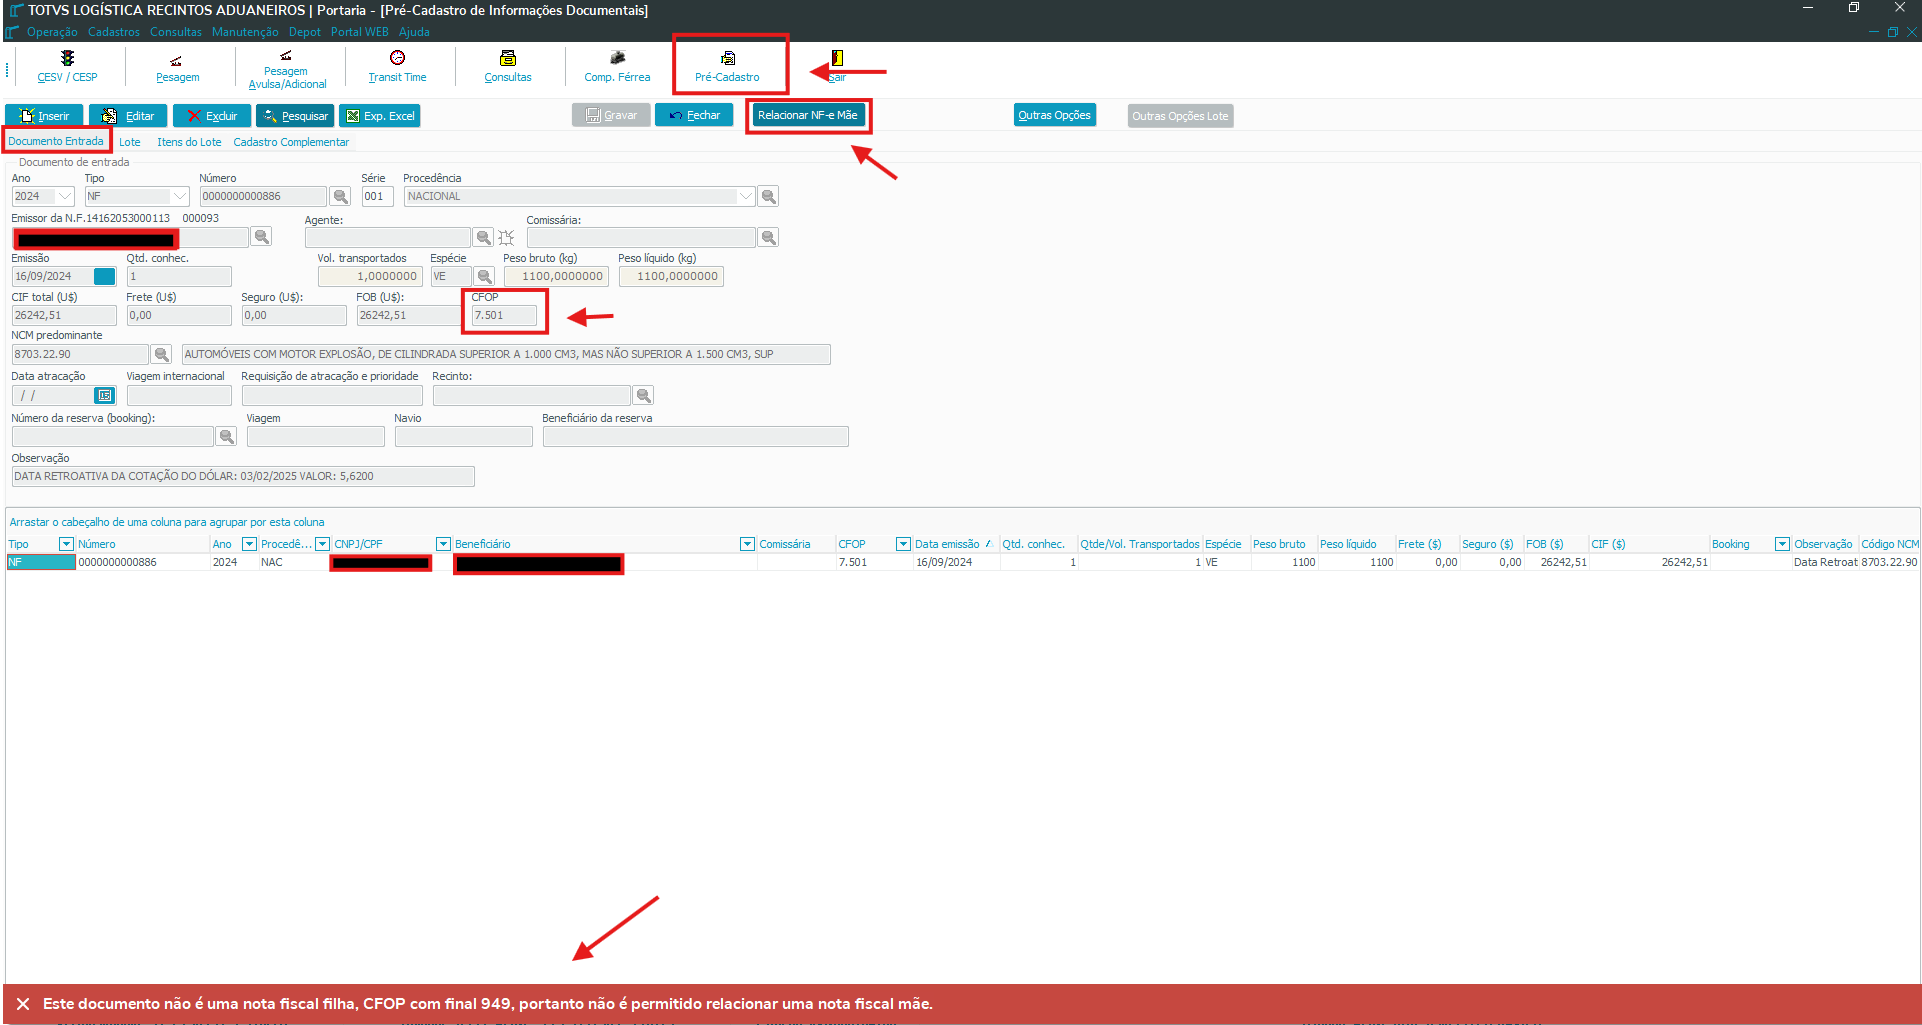This screenshot has width=1922, height=1025.
Task: Click the NCM predominante lookup magnifier
Action: tap(161, 354)
